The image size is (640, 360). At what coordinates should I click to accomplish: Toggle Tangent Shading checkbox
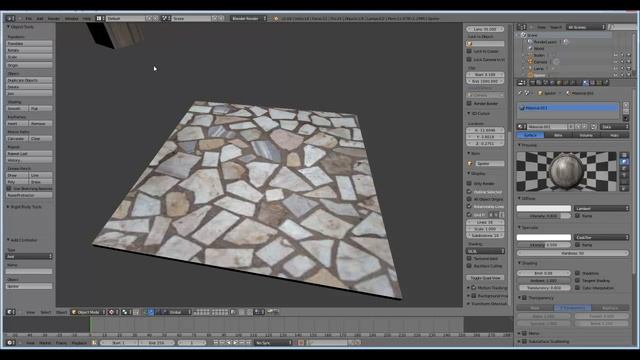pos(577,280)
